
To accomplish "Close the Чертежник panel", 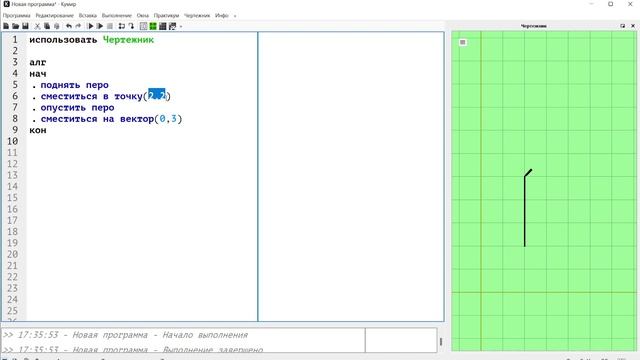I will (633, 26).
